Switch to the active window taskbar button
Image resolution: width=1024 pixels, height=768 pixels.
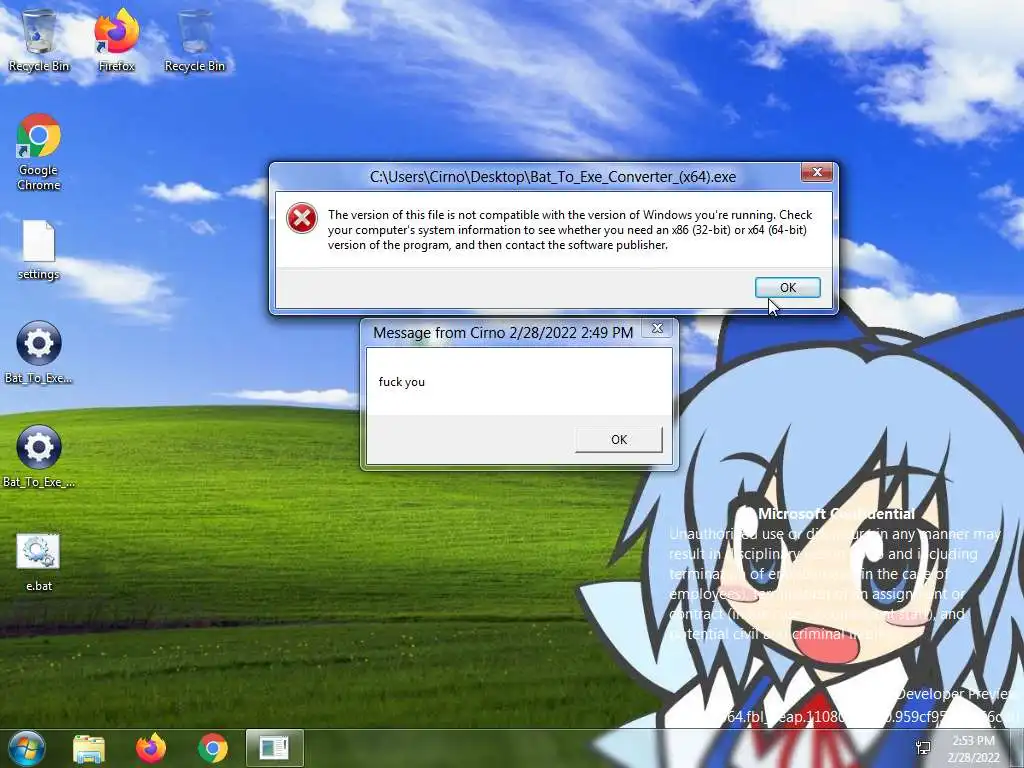[x=275, y=749]
